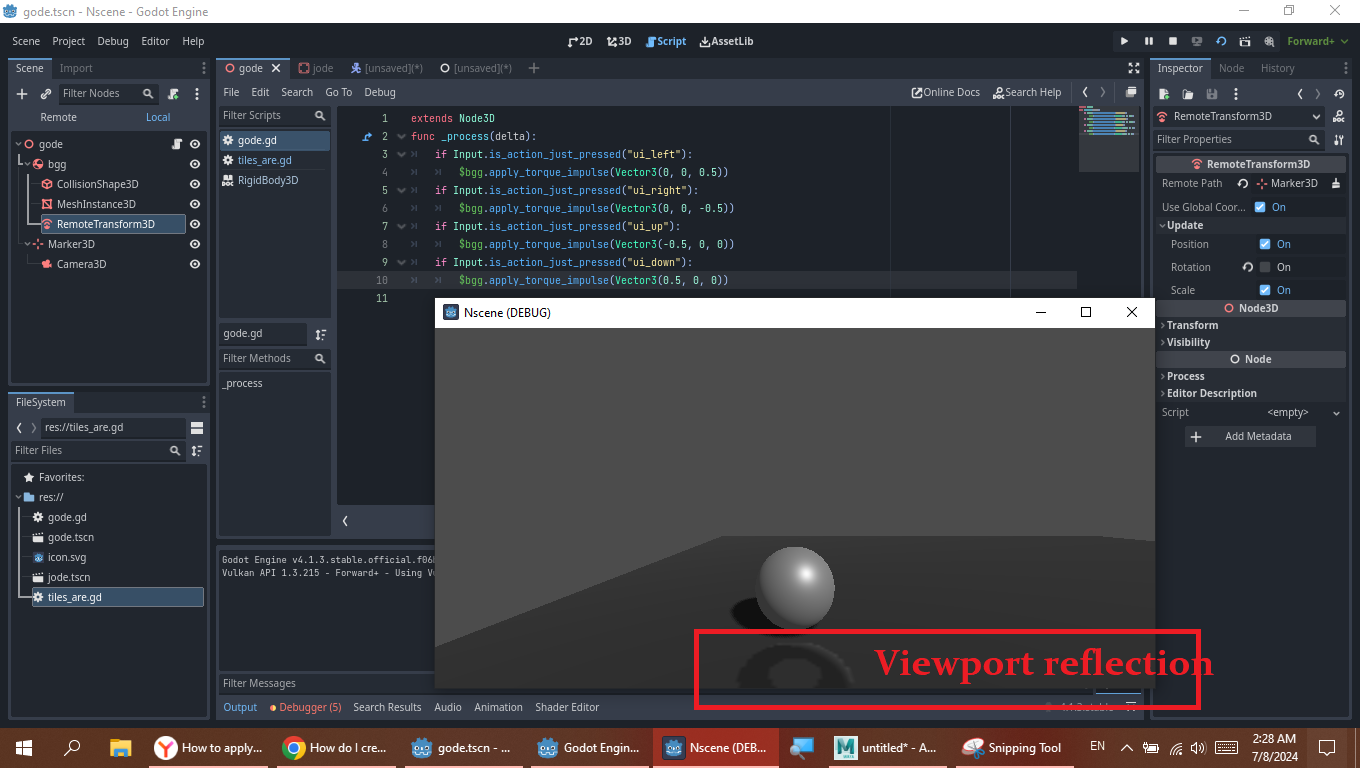This screenshot has height=768, width=1360.
Task: Toggle distraction-free mode icon in script editor
Action: (1133, 68)
